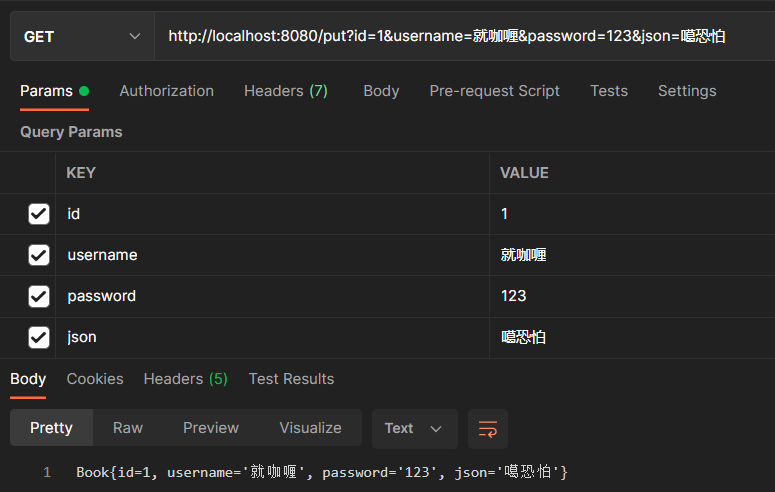Switch to the Authorization tab
The width and height of the screenshot is (775, 492).
166,91
